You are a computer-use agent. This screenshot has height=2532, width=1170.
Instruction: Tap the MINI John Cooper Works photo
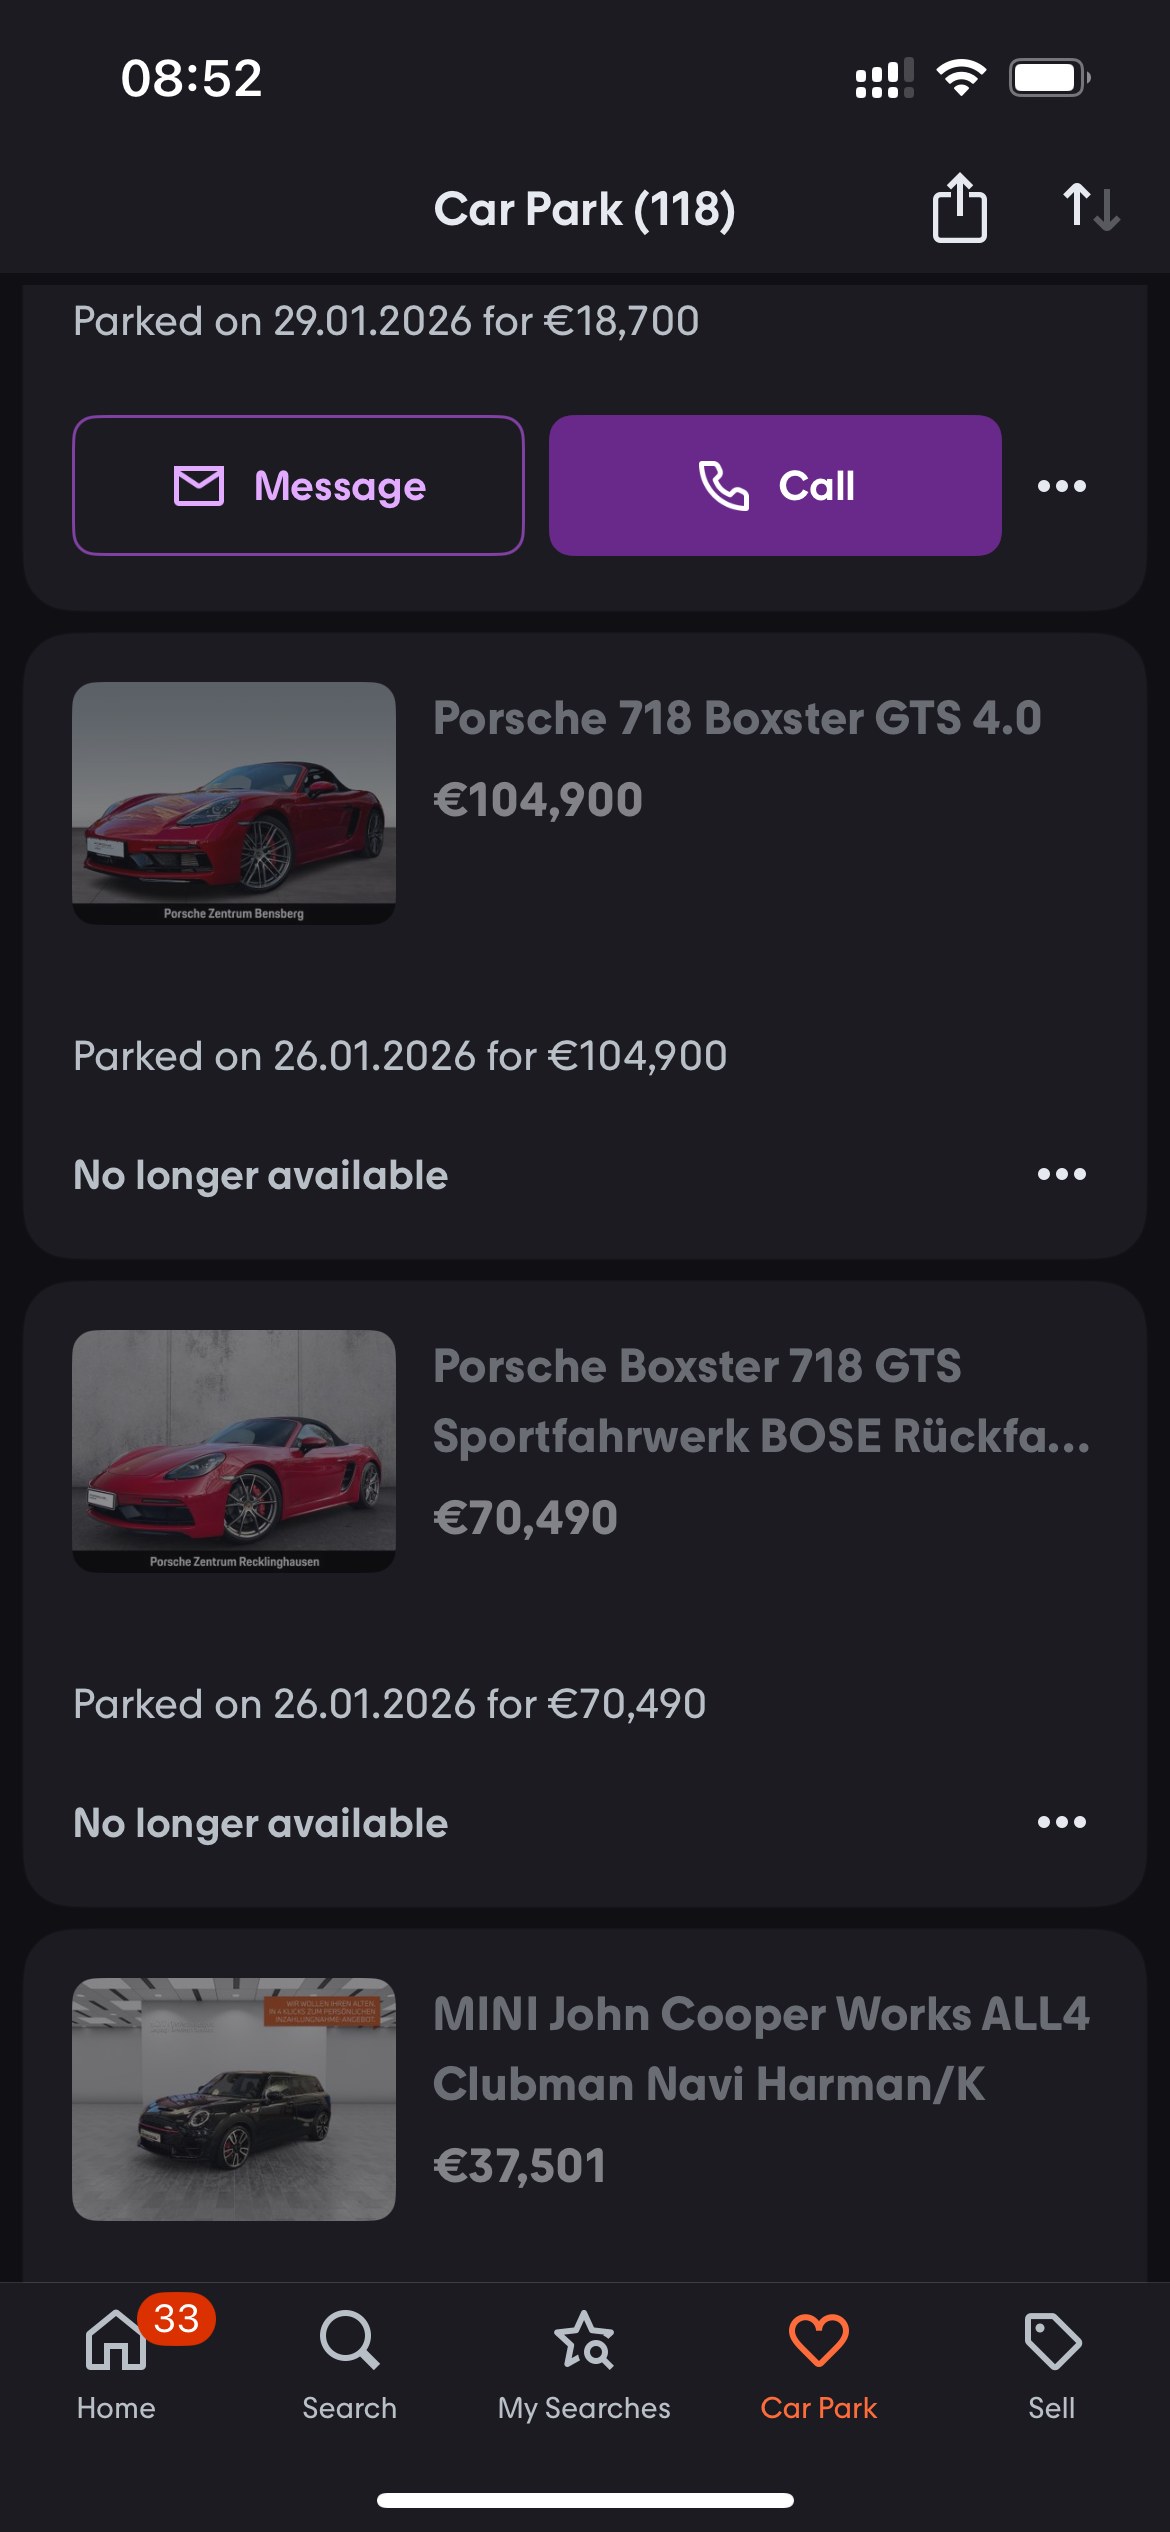[x=234, y=2098]
